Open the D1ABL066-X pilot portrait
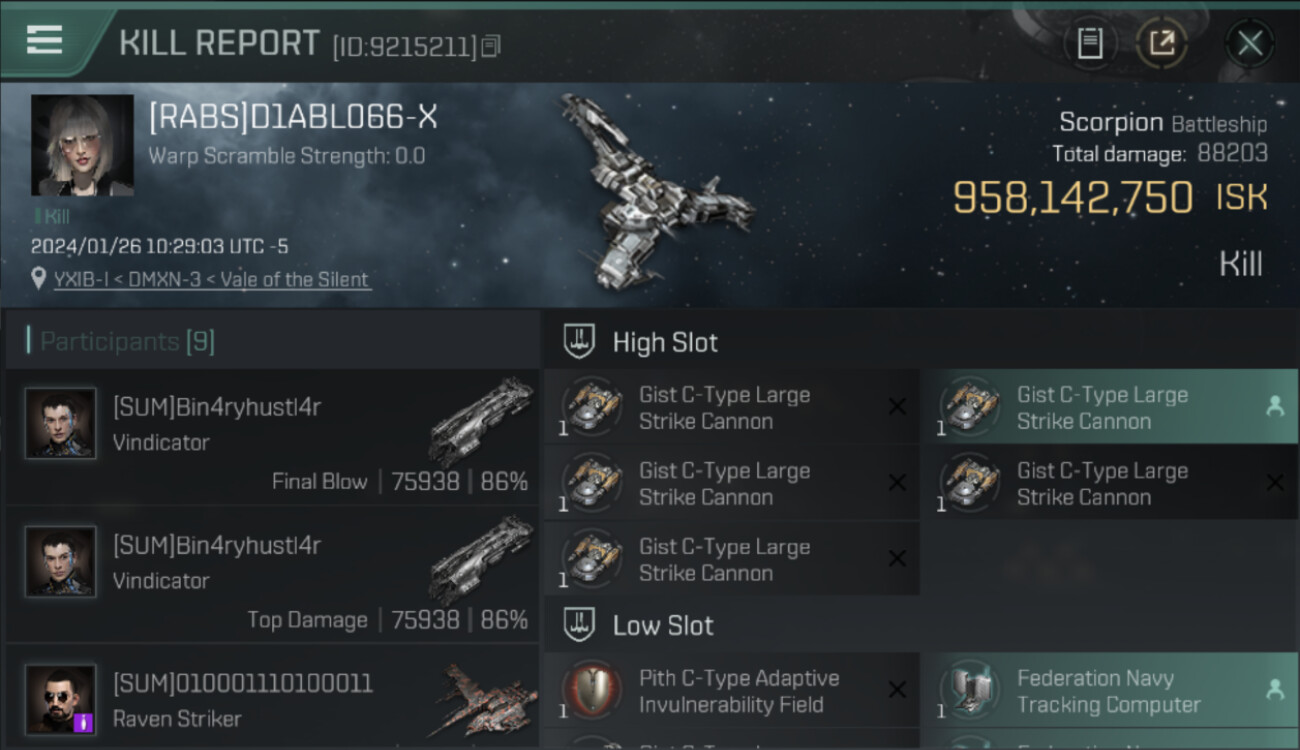This screenshot has height=750, width=1300. [x=82, y=145]
